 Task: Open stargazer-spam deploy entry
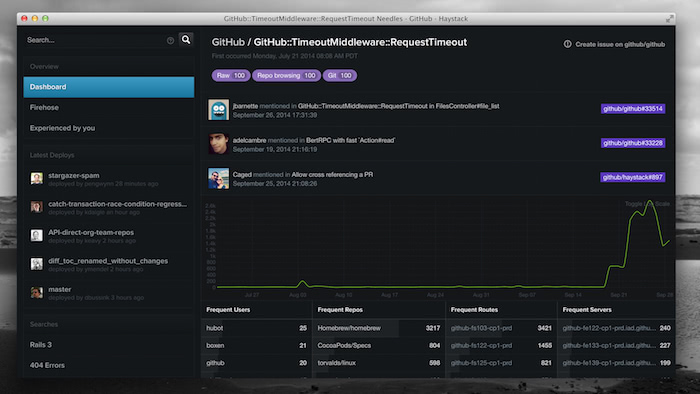coord(108,179)
